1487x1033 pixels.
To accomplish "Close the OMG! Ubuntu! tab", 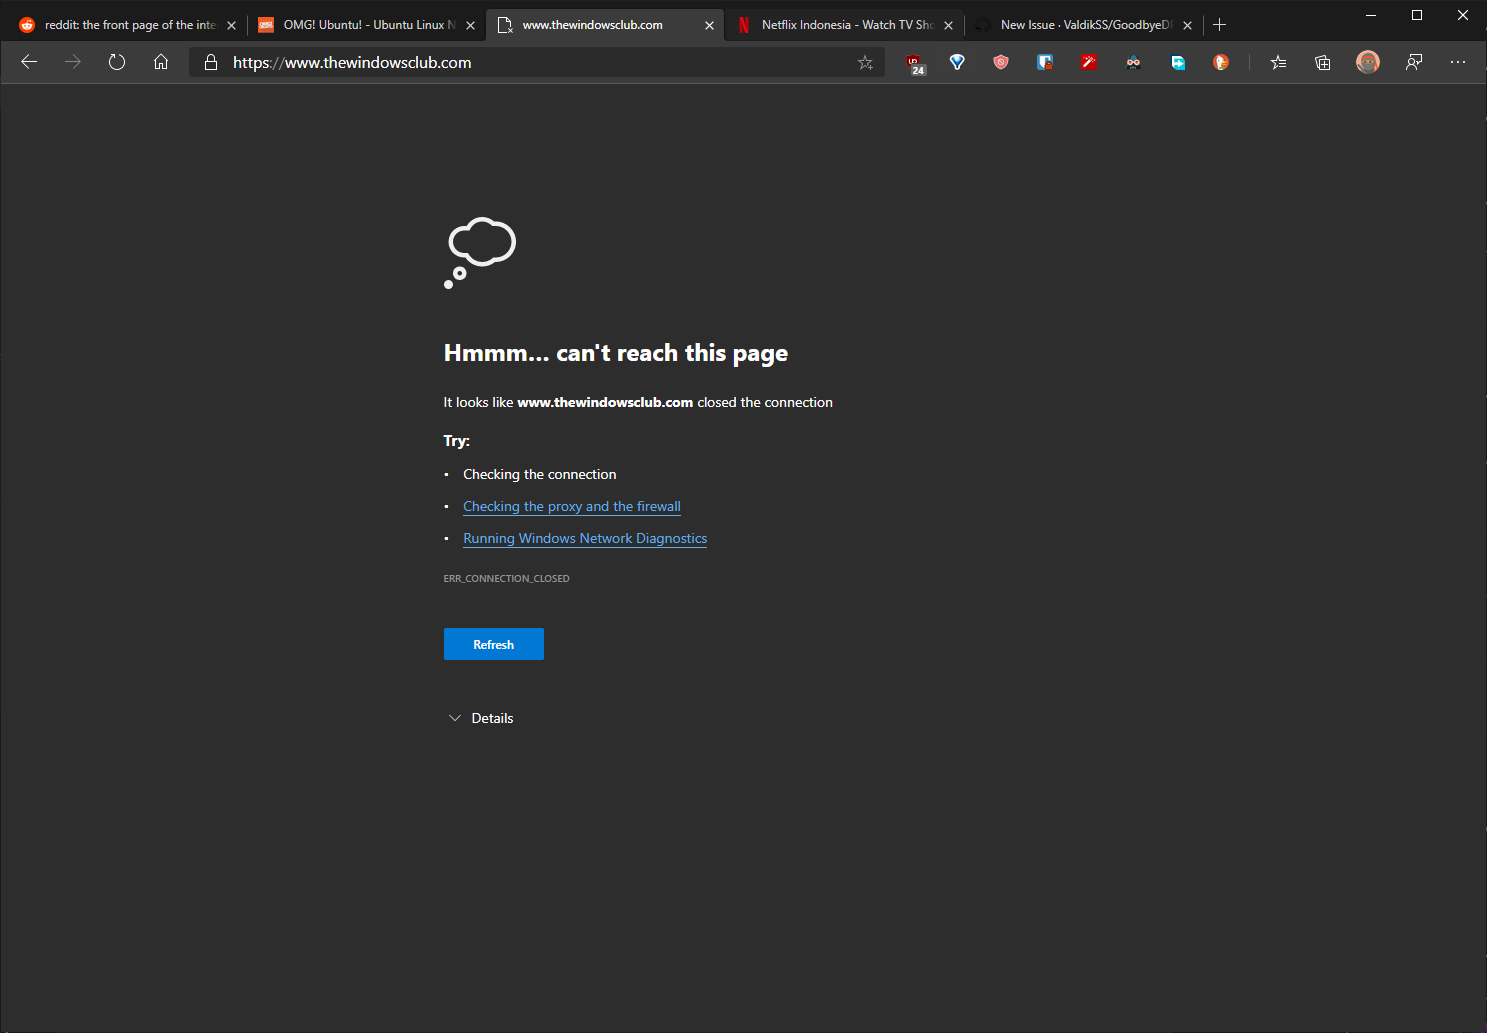I will pyautogui.click(x=470, y=26).
